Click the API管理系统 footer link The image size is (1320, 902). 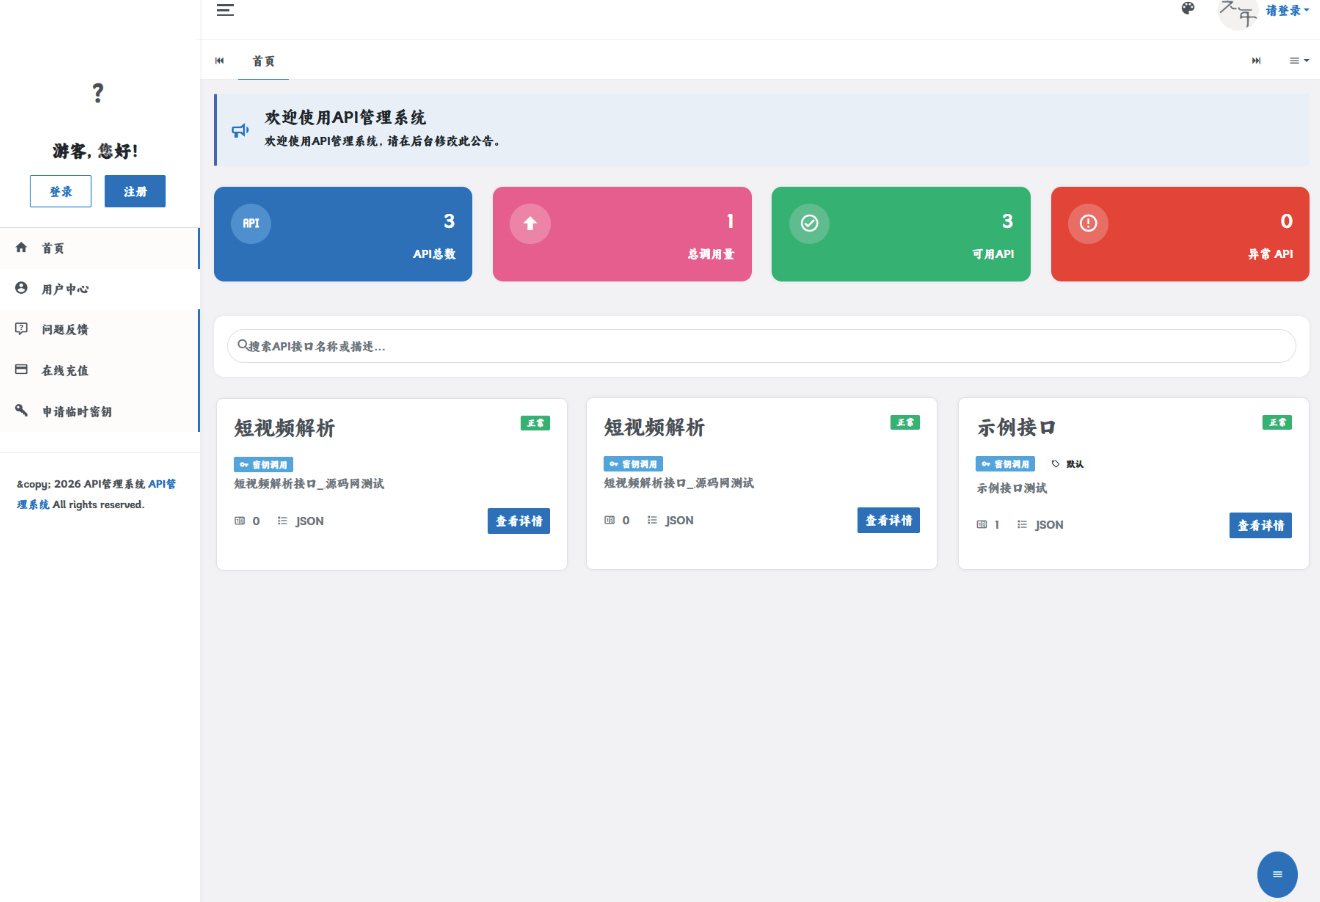pos(96,494)
